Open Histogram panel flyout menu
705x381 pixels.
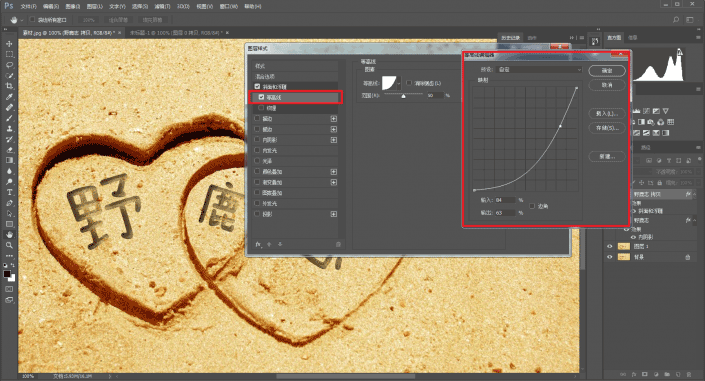coord(698,37)
